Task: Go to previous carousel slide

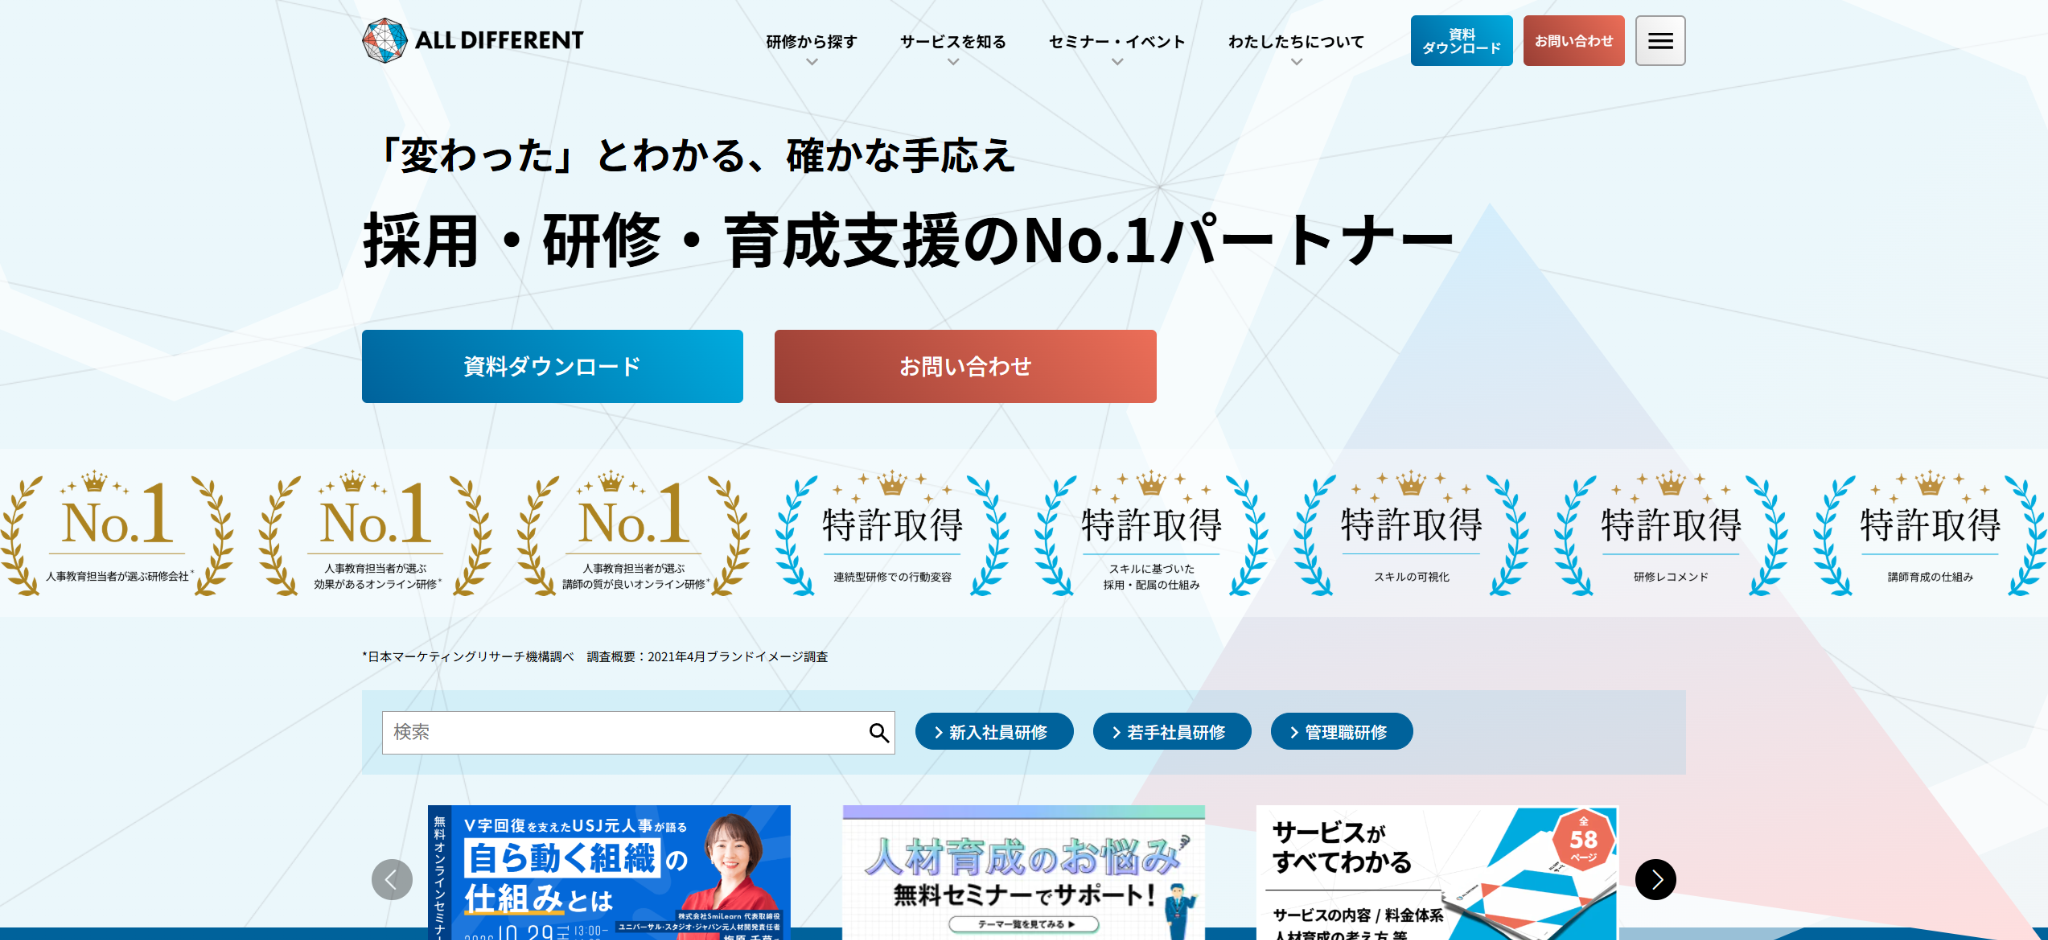Action: tap(392, 879)
